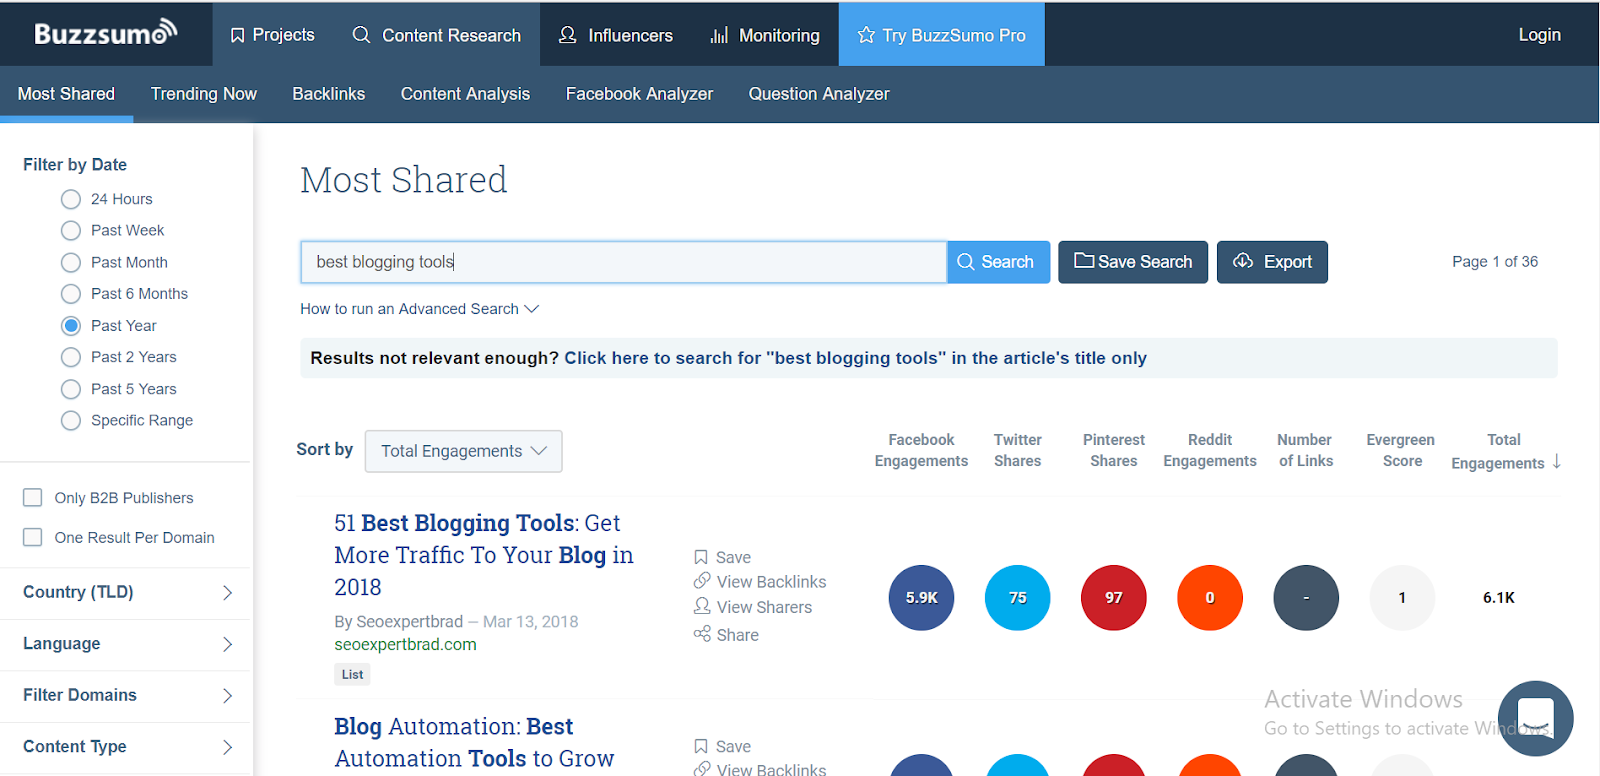Switch to the Most Shared tab
This screenshot has height=776, width=1600.
(x=66, y=94)
